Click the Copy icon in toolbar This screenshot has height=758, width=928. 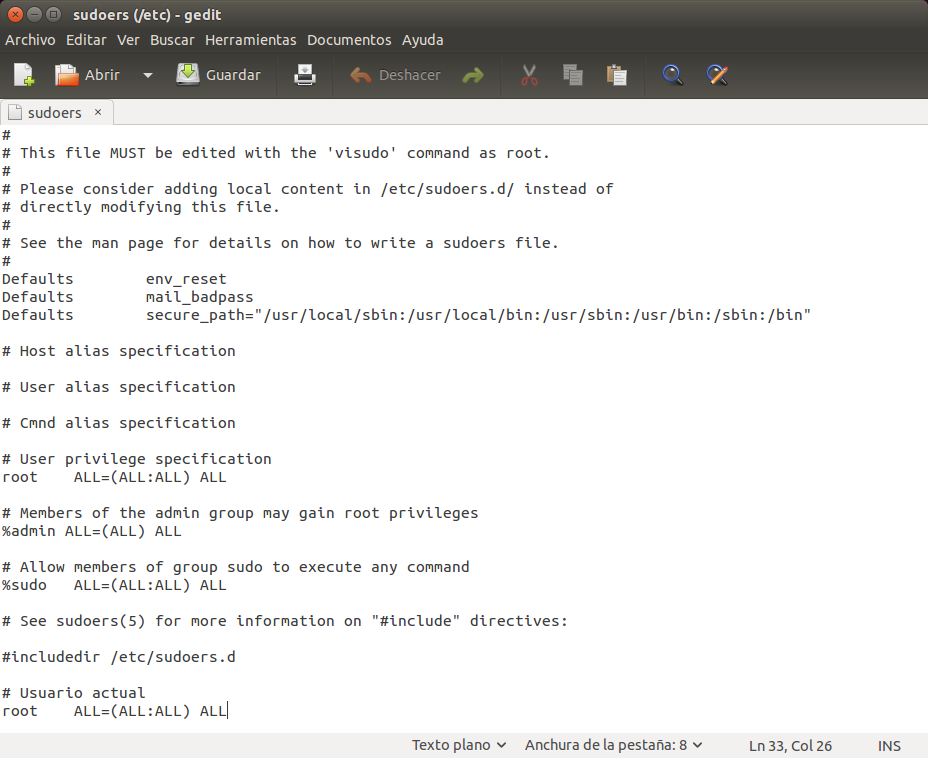573,75
